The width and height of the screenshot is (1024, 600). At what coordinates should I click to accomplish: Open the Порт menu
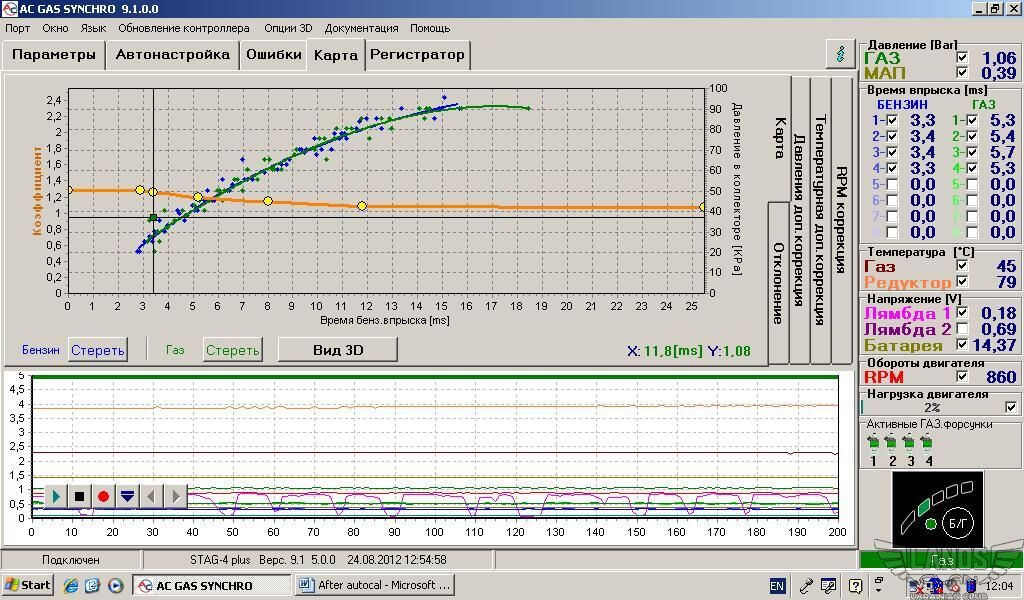(x=17, y=28)
